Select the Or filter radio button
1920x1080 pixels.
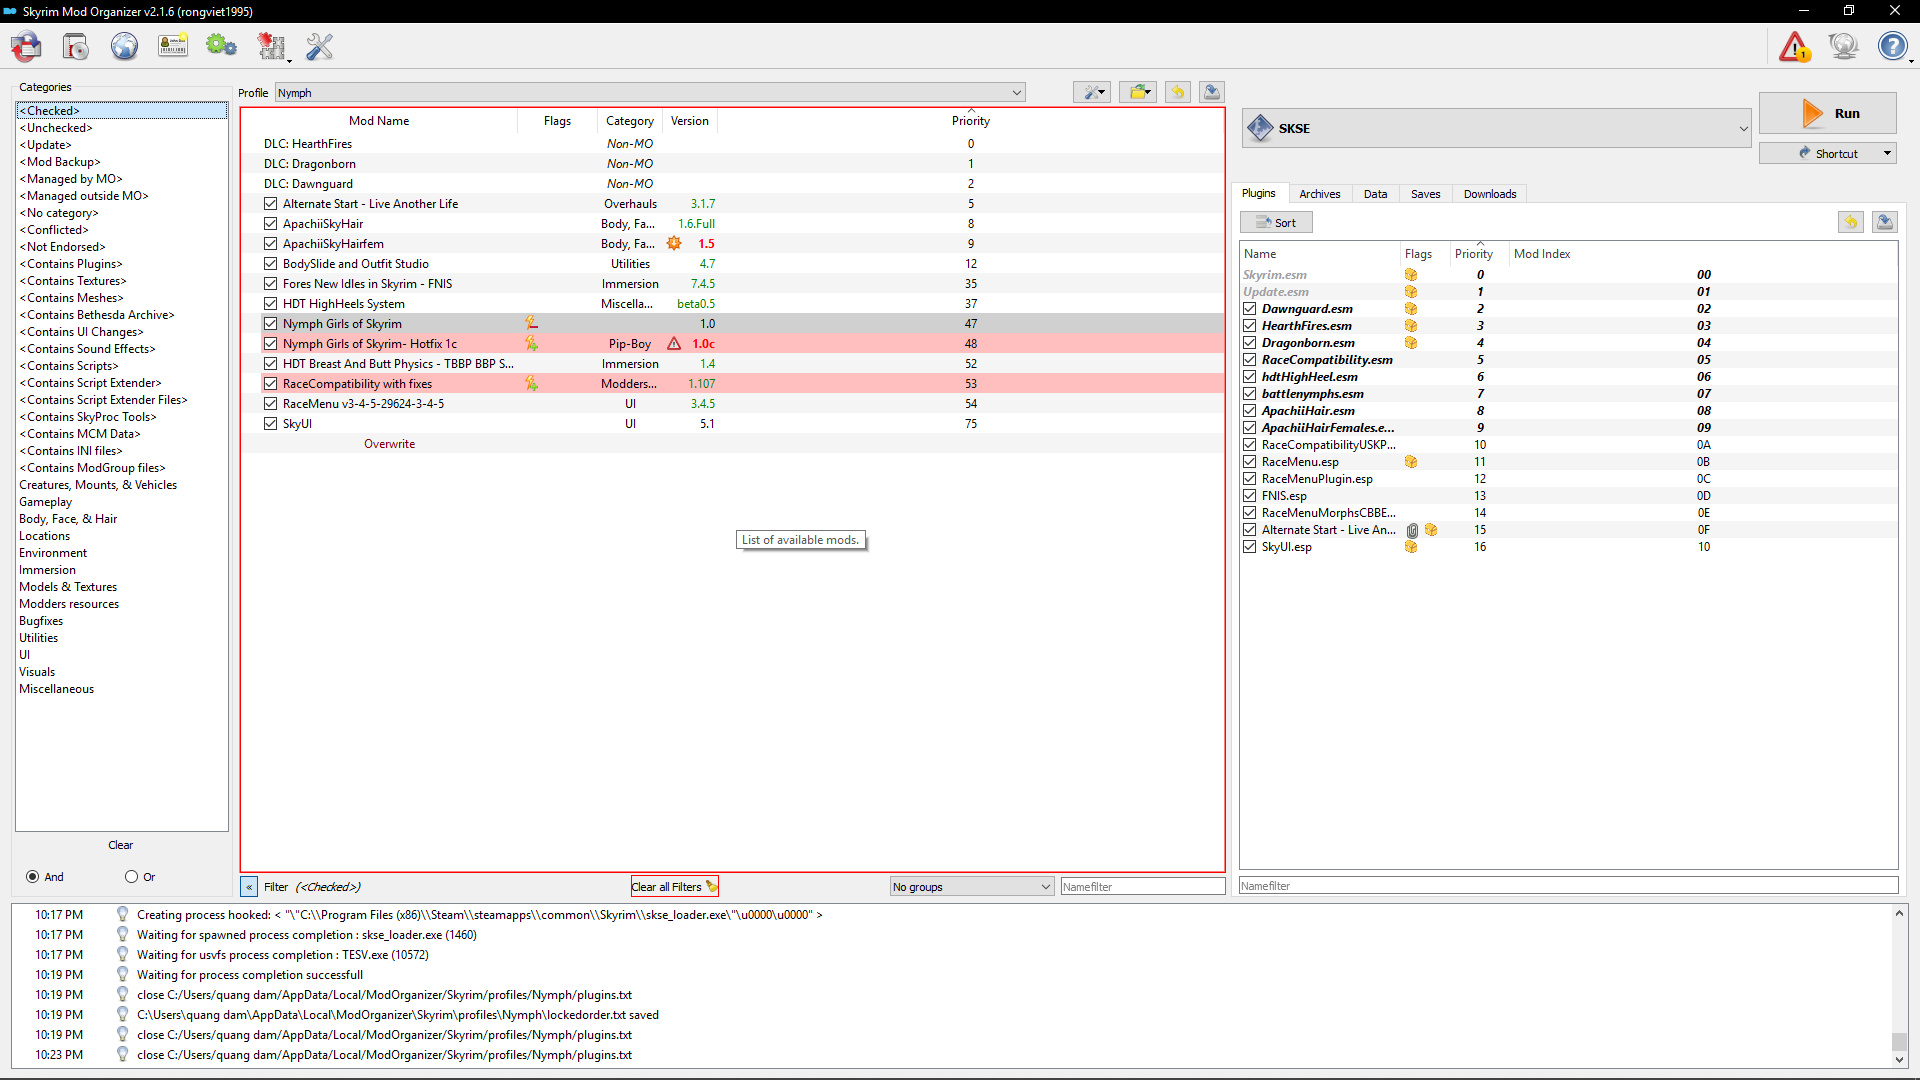point(131,876)
